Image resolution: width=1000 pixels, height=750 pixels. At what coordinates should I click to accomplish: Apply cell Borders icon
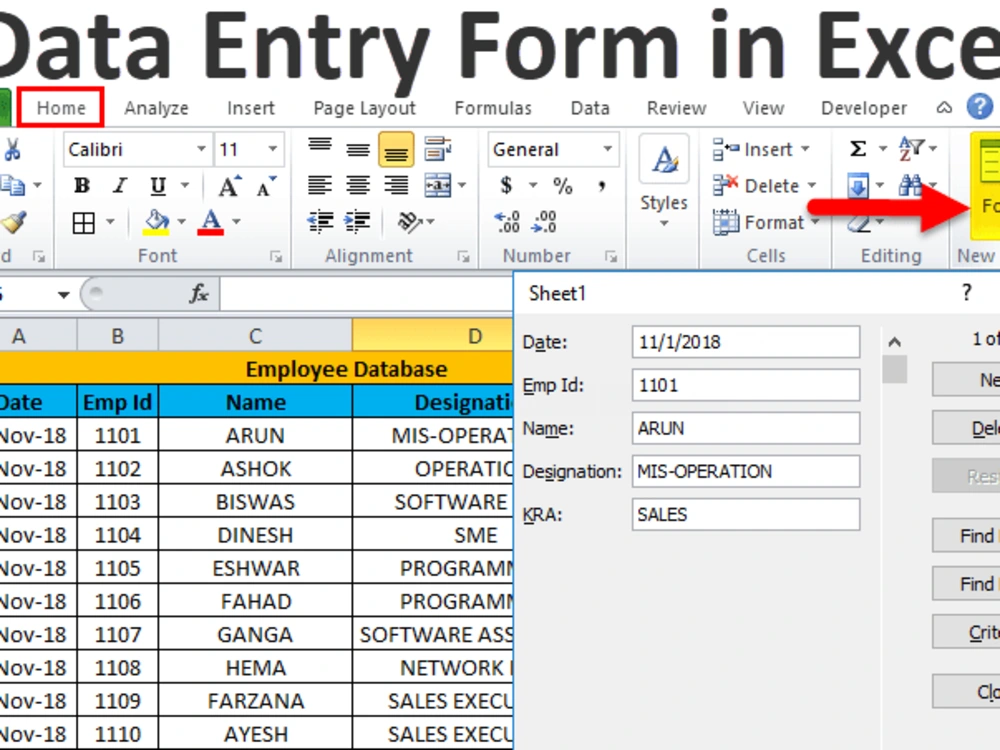pyautogui.click(x=84, y=223)
